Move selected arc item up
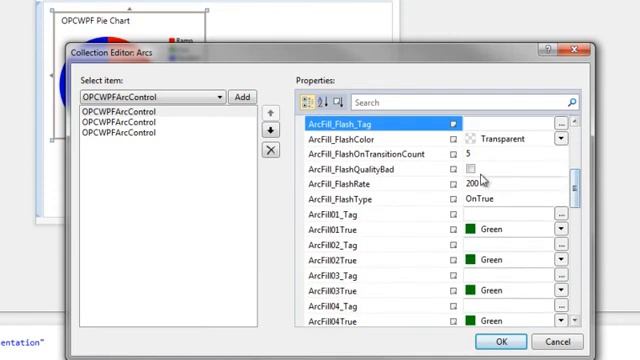The height and width of the screenshot is (360, 640). pyautogui.click(x=271, y=113)
